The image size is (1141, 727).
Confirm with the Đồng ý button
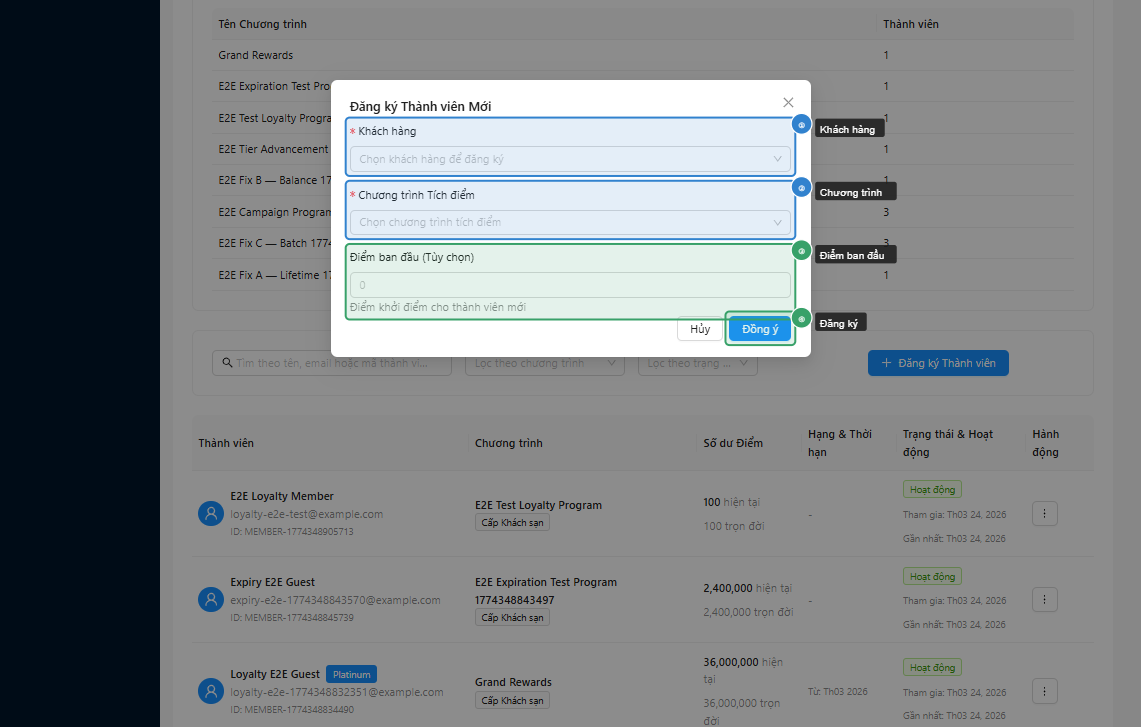[760, 329]
